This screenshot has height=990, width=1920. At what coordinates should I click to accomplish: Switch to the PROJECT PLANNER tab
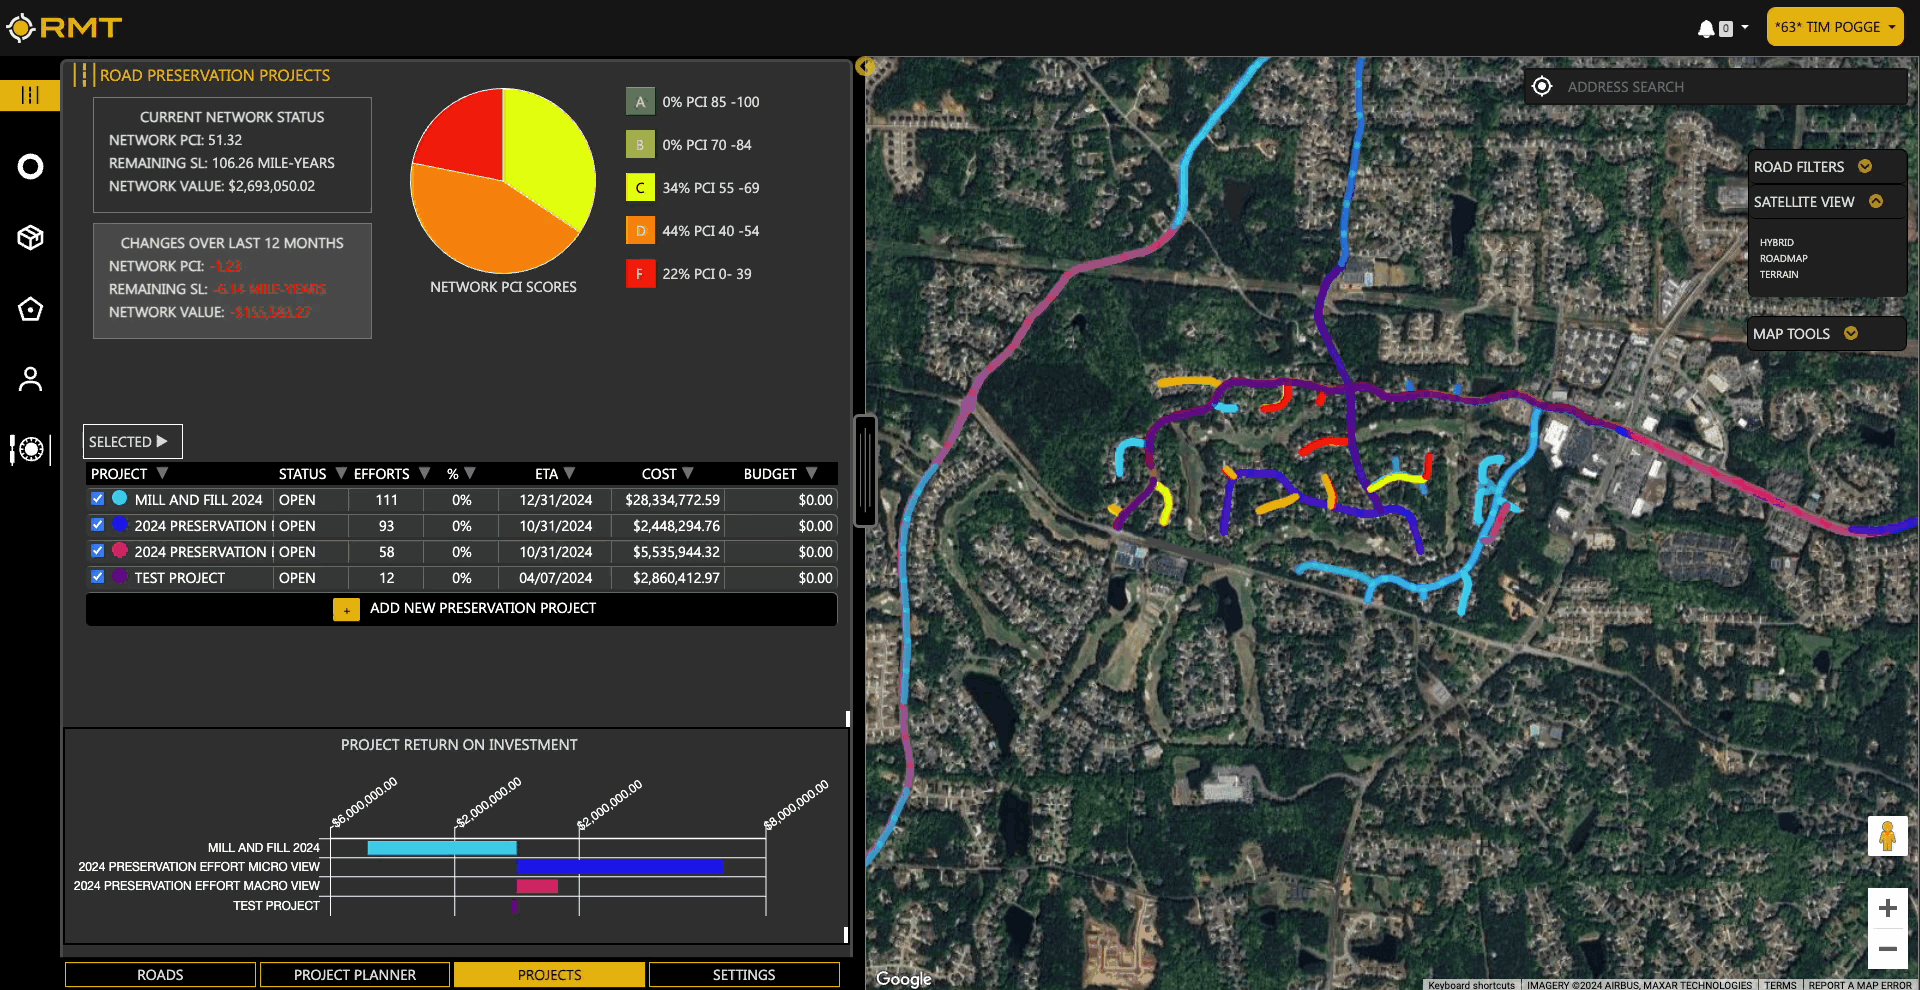pyautogui.click(x=354, y=975)
